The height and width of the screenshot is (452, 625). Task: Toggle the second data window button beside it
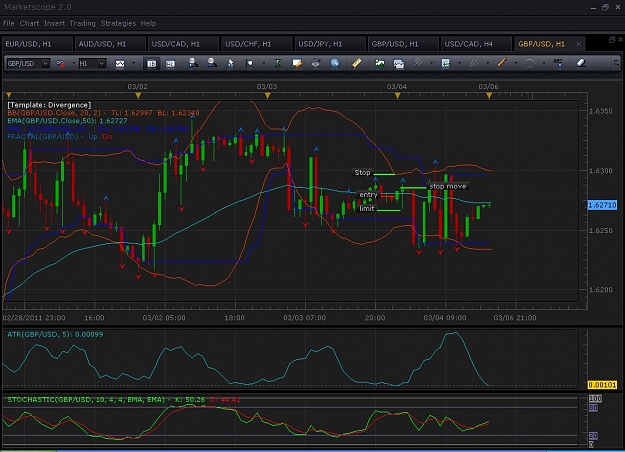click(x=170, y=63)
